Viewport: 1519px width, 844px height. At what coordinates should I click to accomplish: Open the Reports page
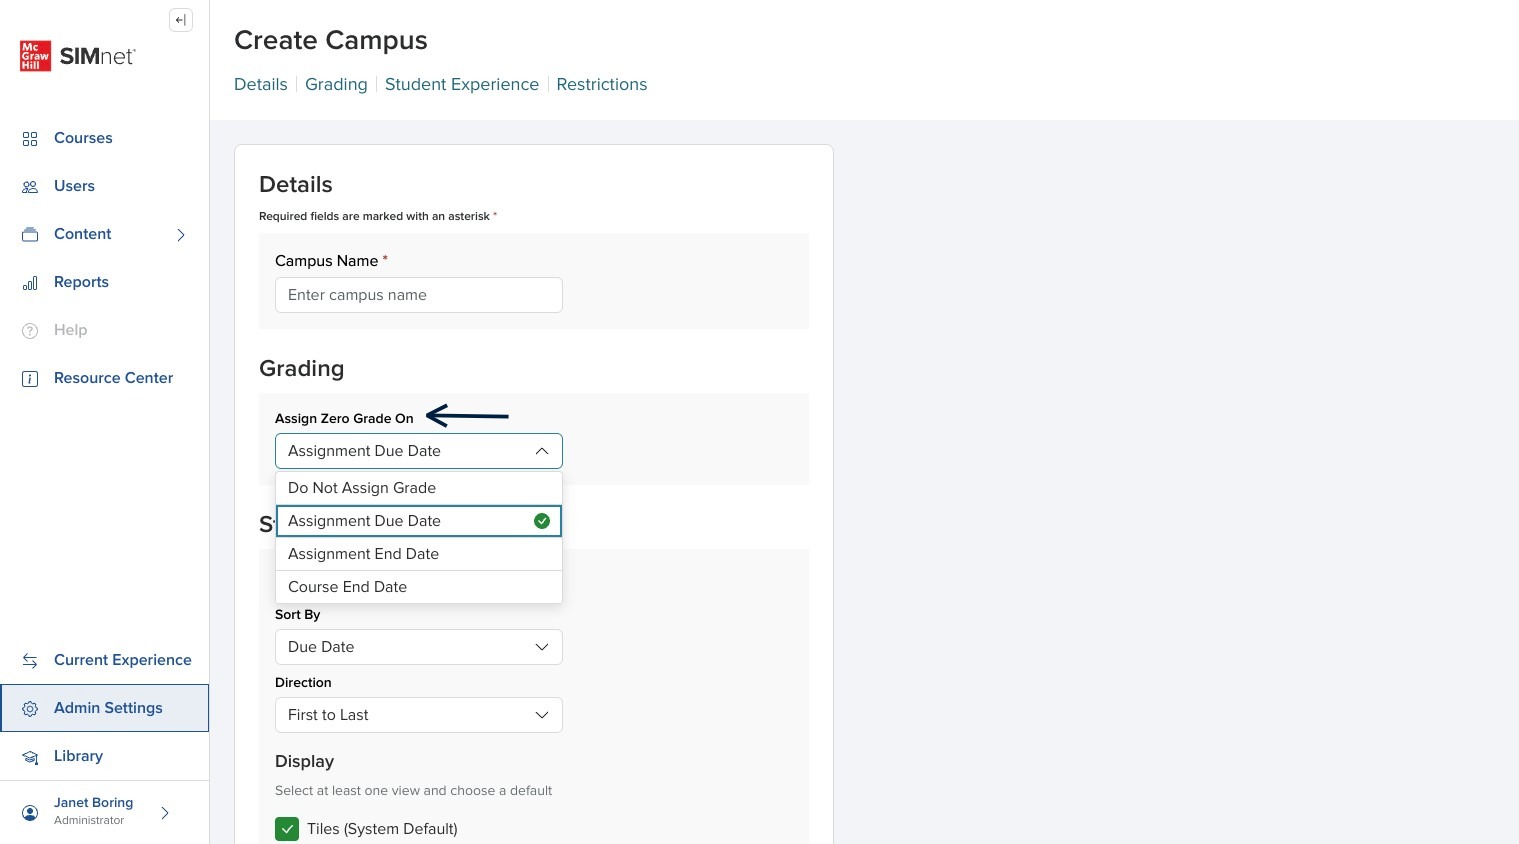[x=81, y=282]
